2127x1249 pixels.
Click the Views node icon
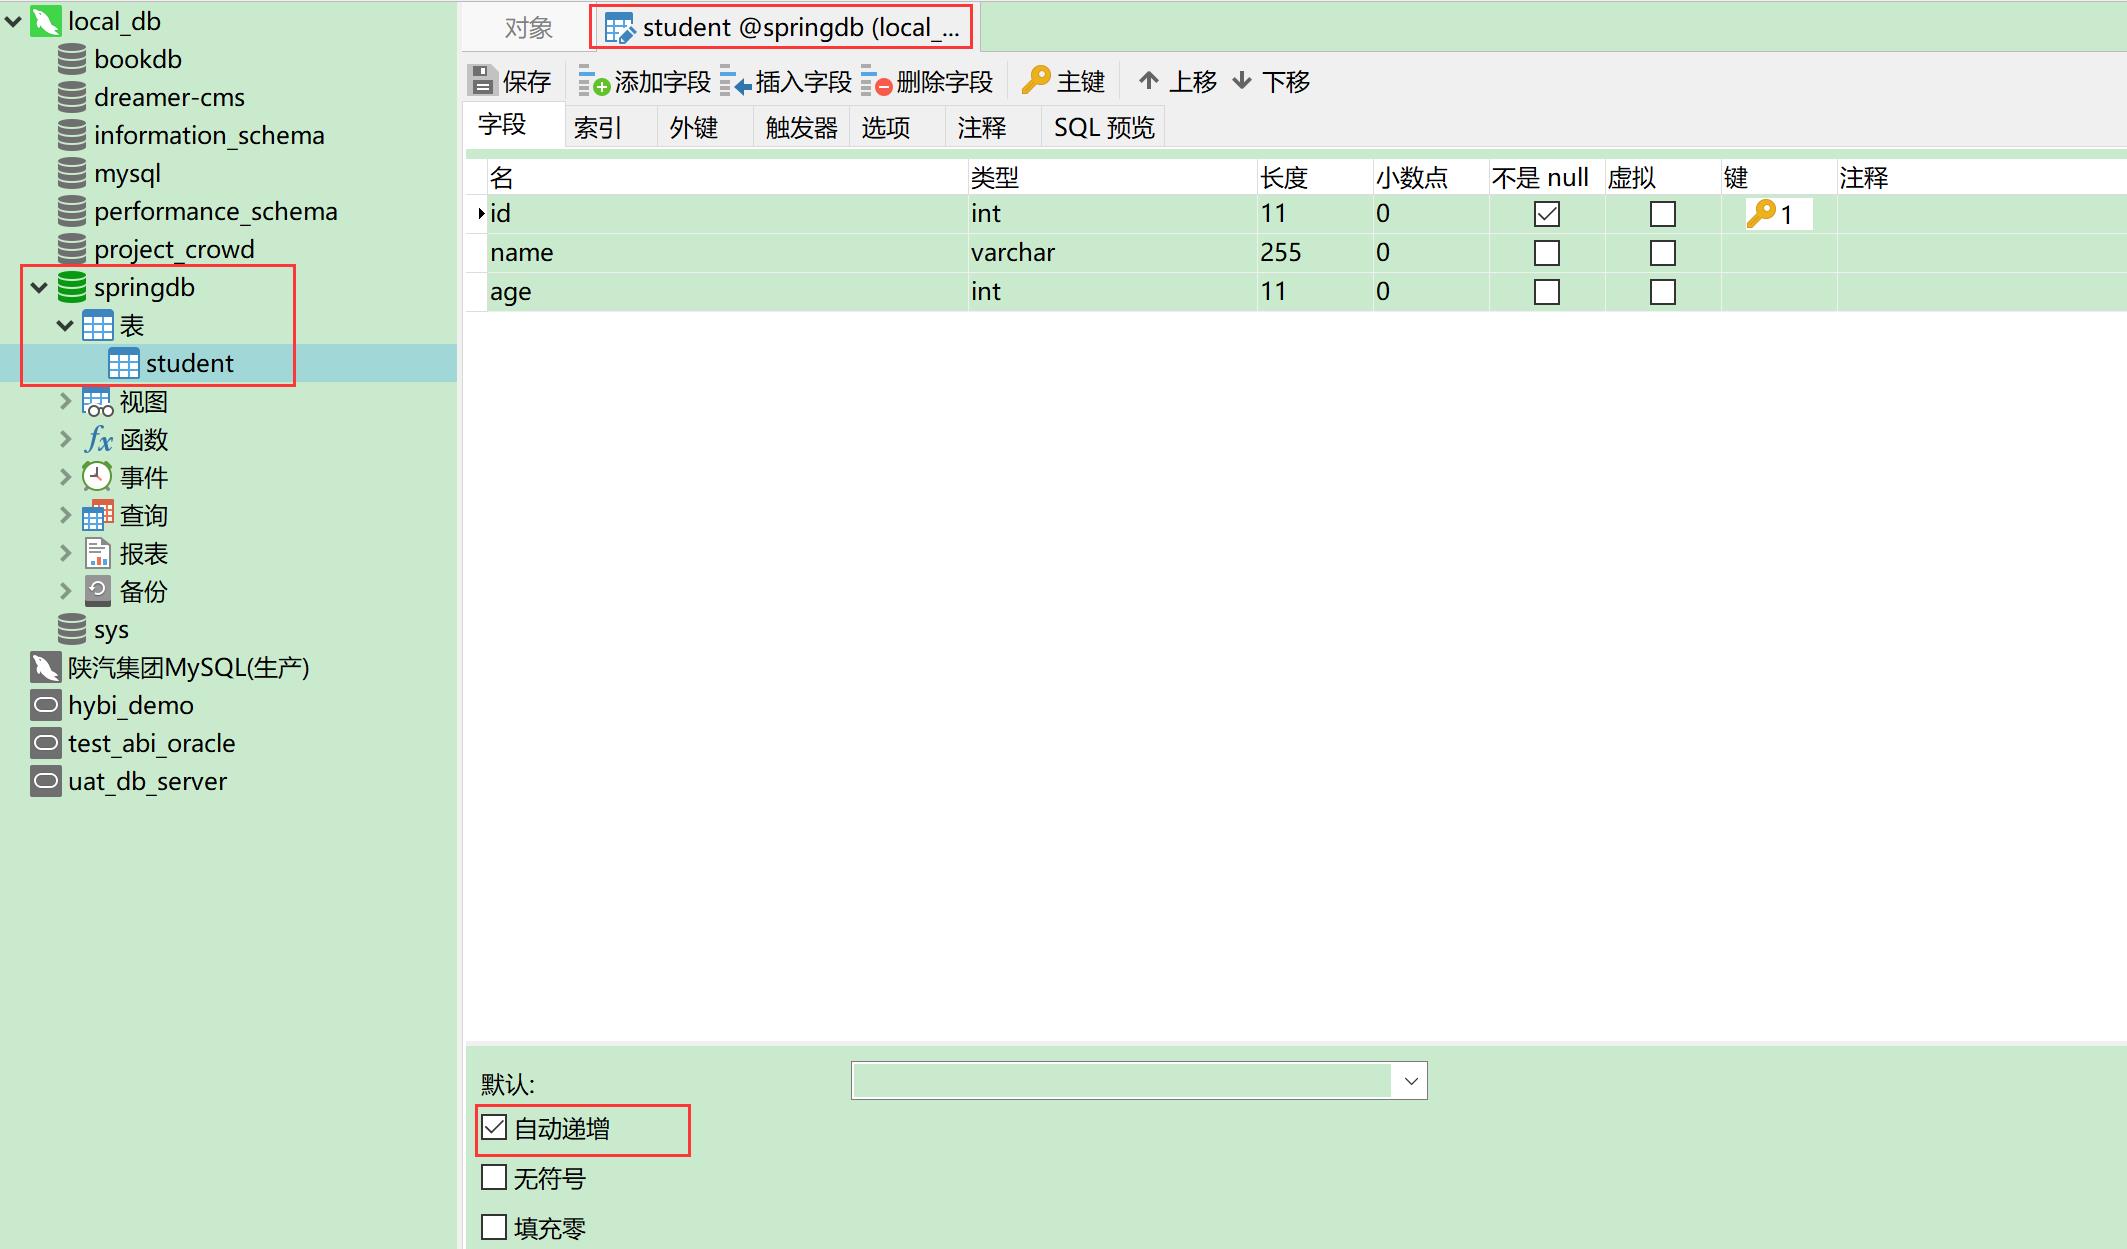point(98,401)
